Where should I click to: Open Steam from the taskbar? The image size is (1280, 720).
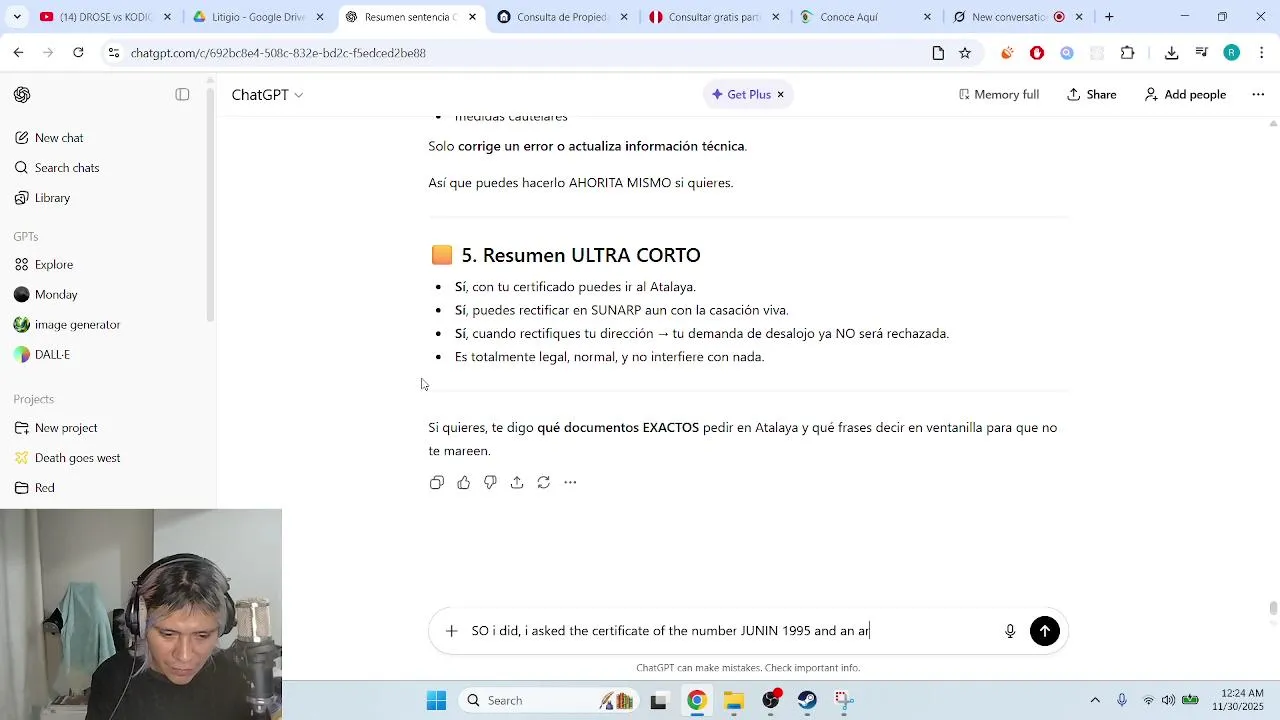(808, 701)
